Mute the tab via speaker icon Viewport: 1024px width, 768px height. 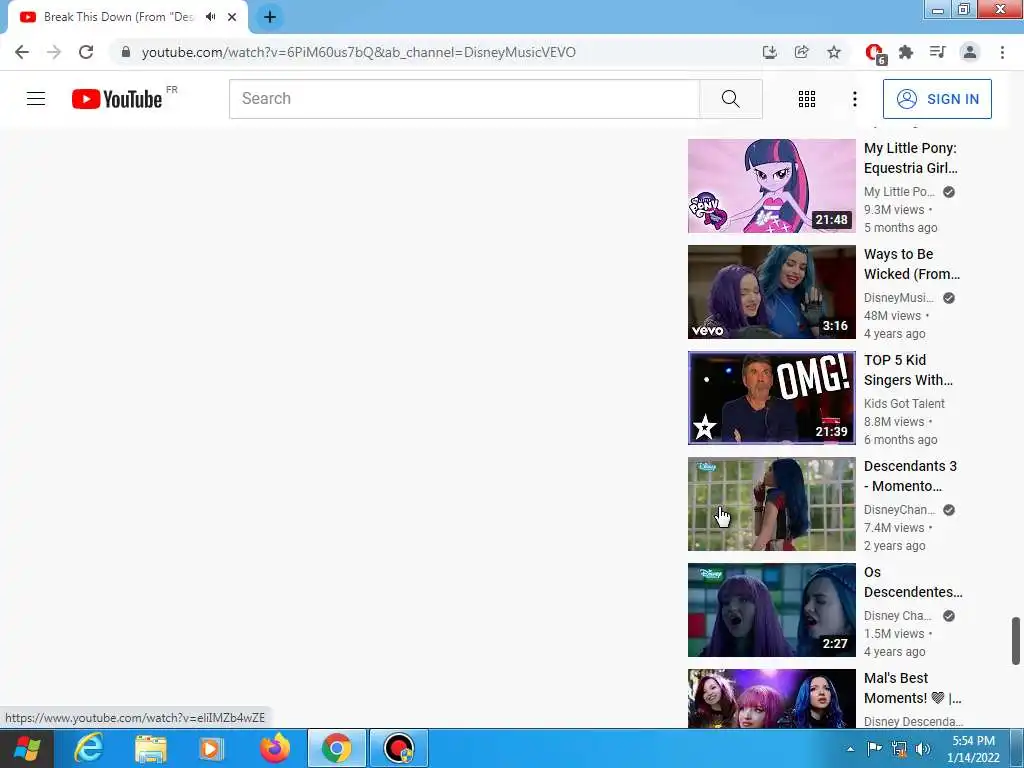[210, 17]
